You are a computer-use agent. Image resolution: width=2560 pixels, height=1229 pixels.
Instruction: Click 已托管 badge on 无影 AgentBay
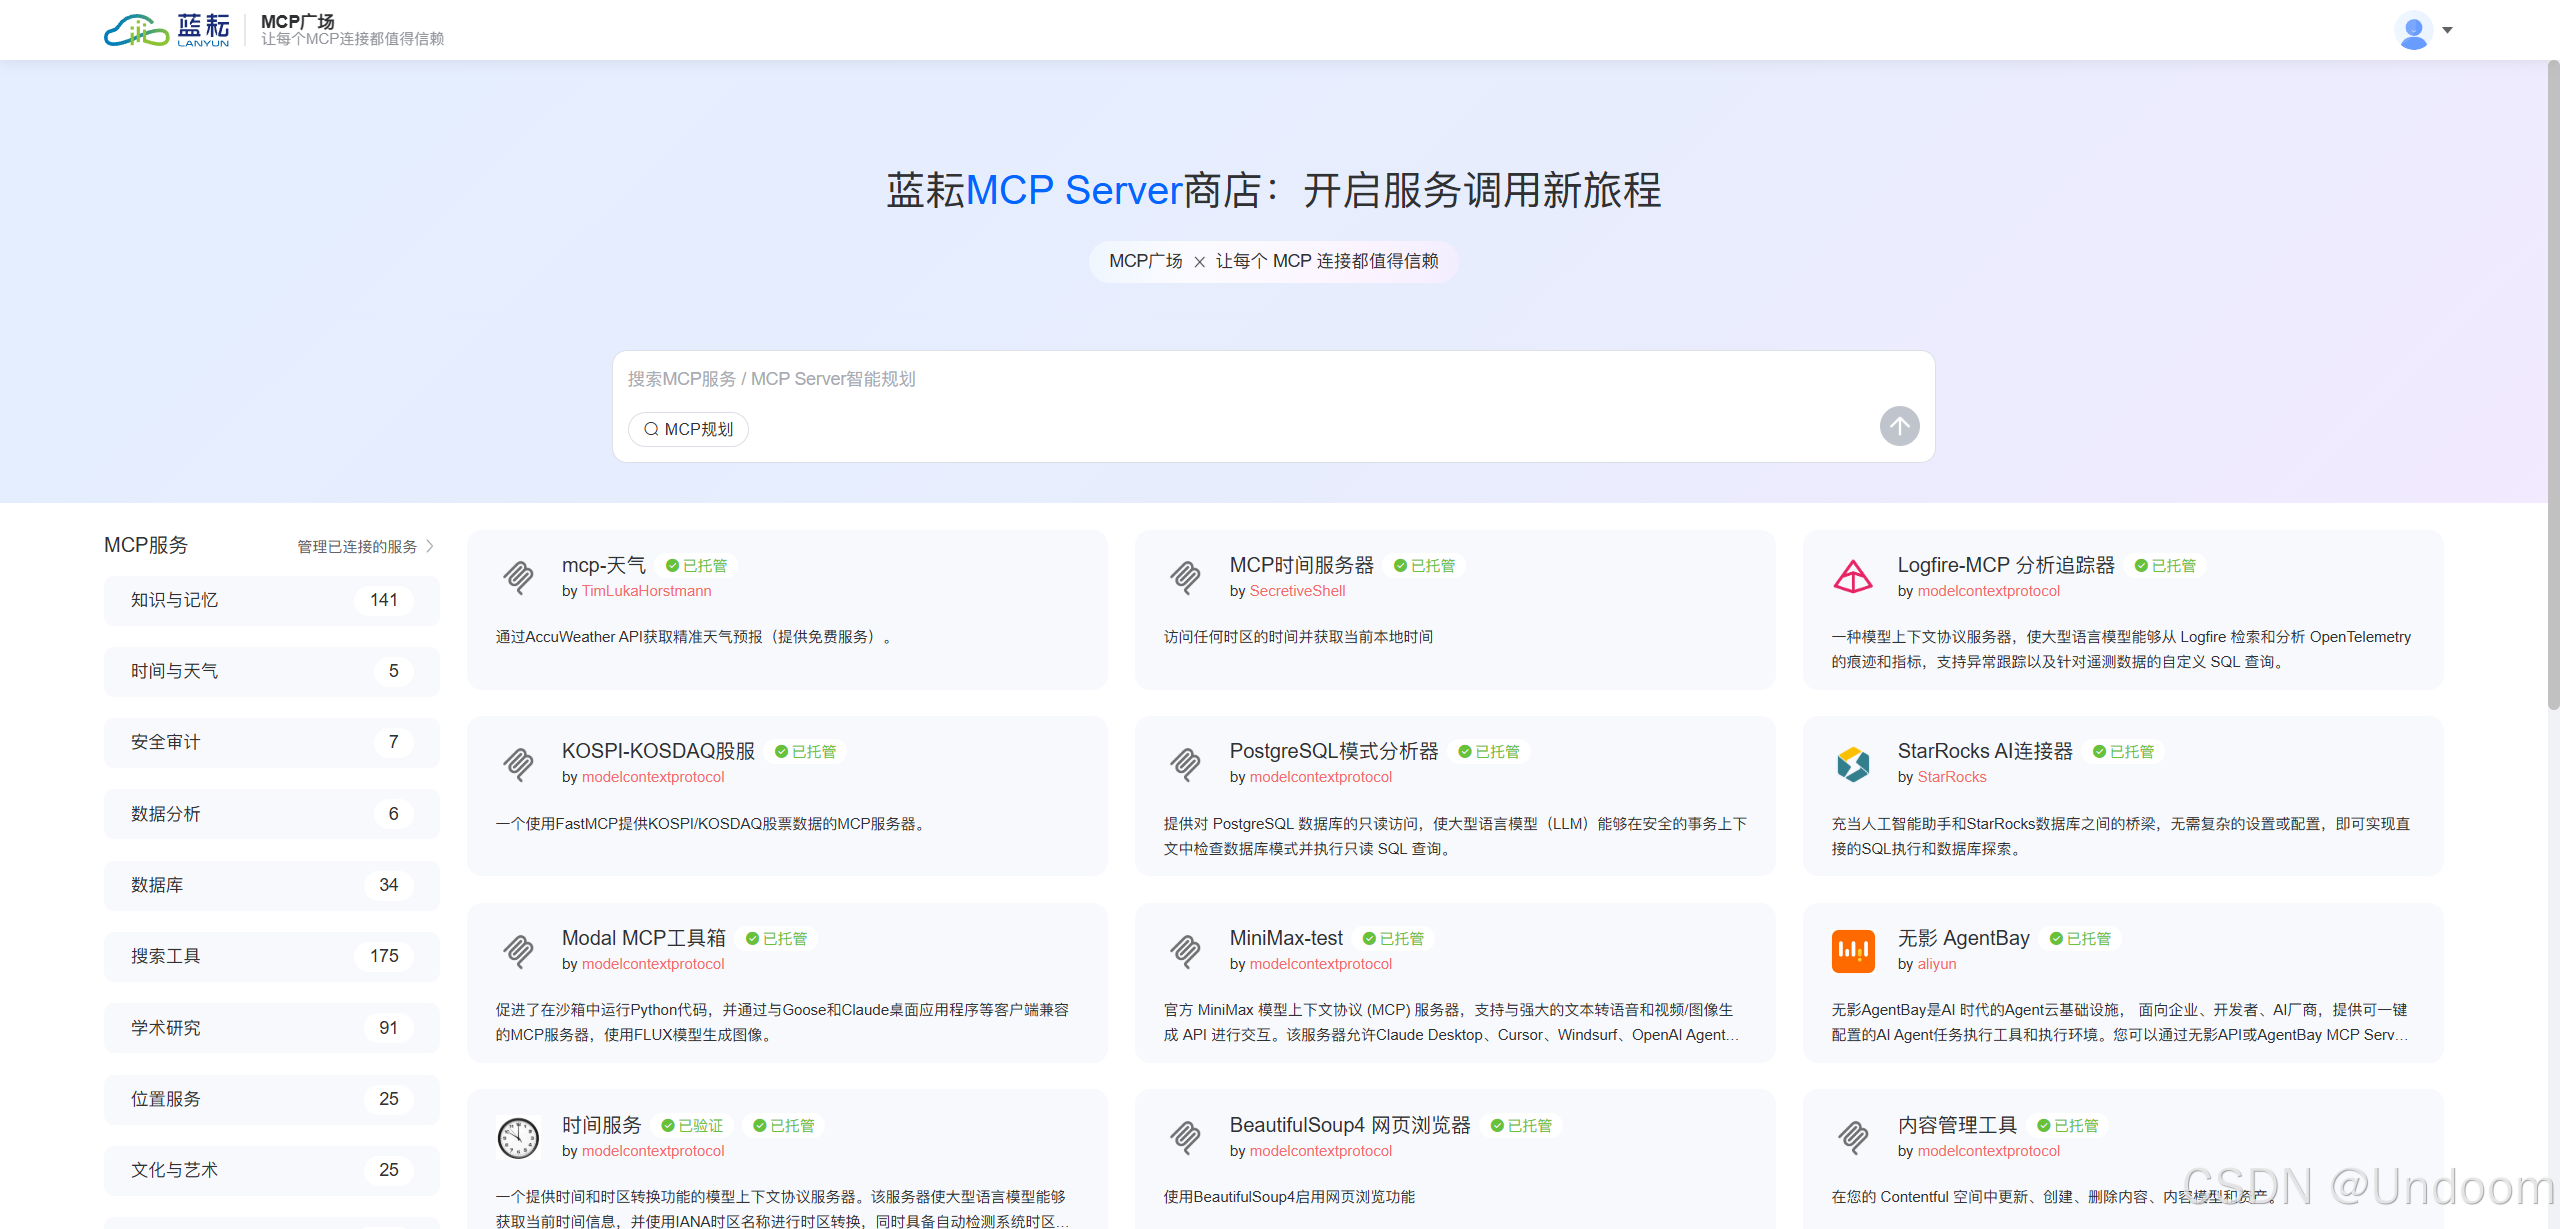tap(2080, 939)
